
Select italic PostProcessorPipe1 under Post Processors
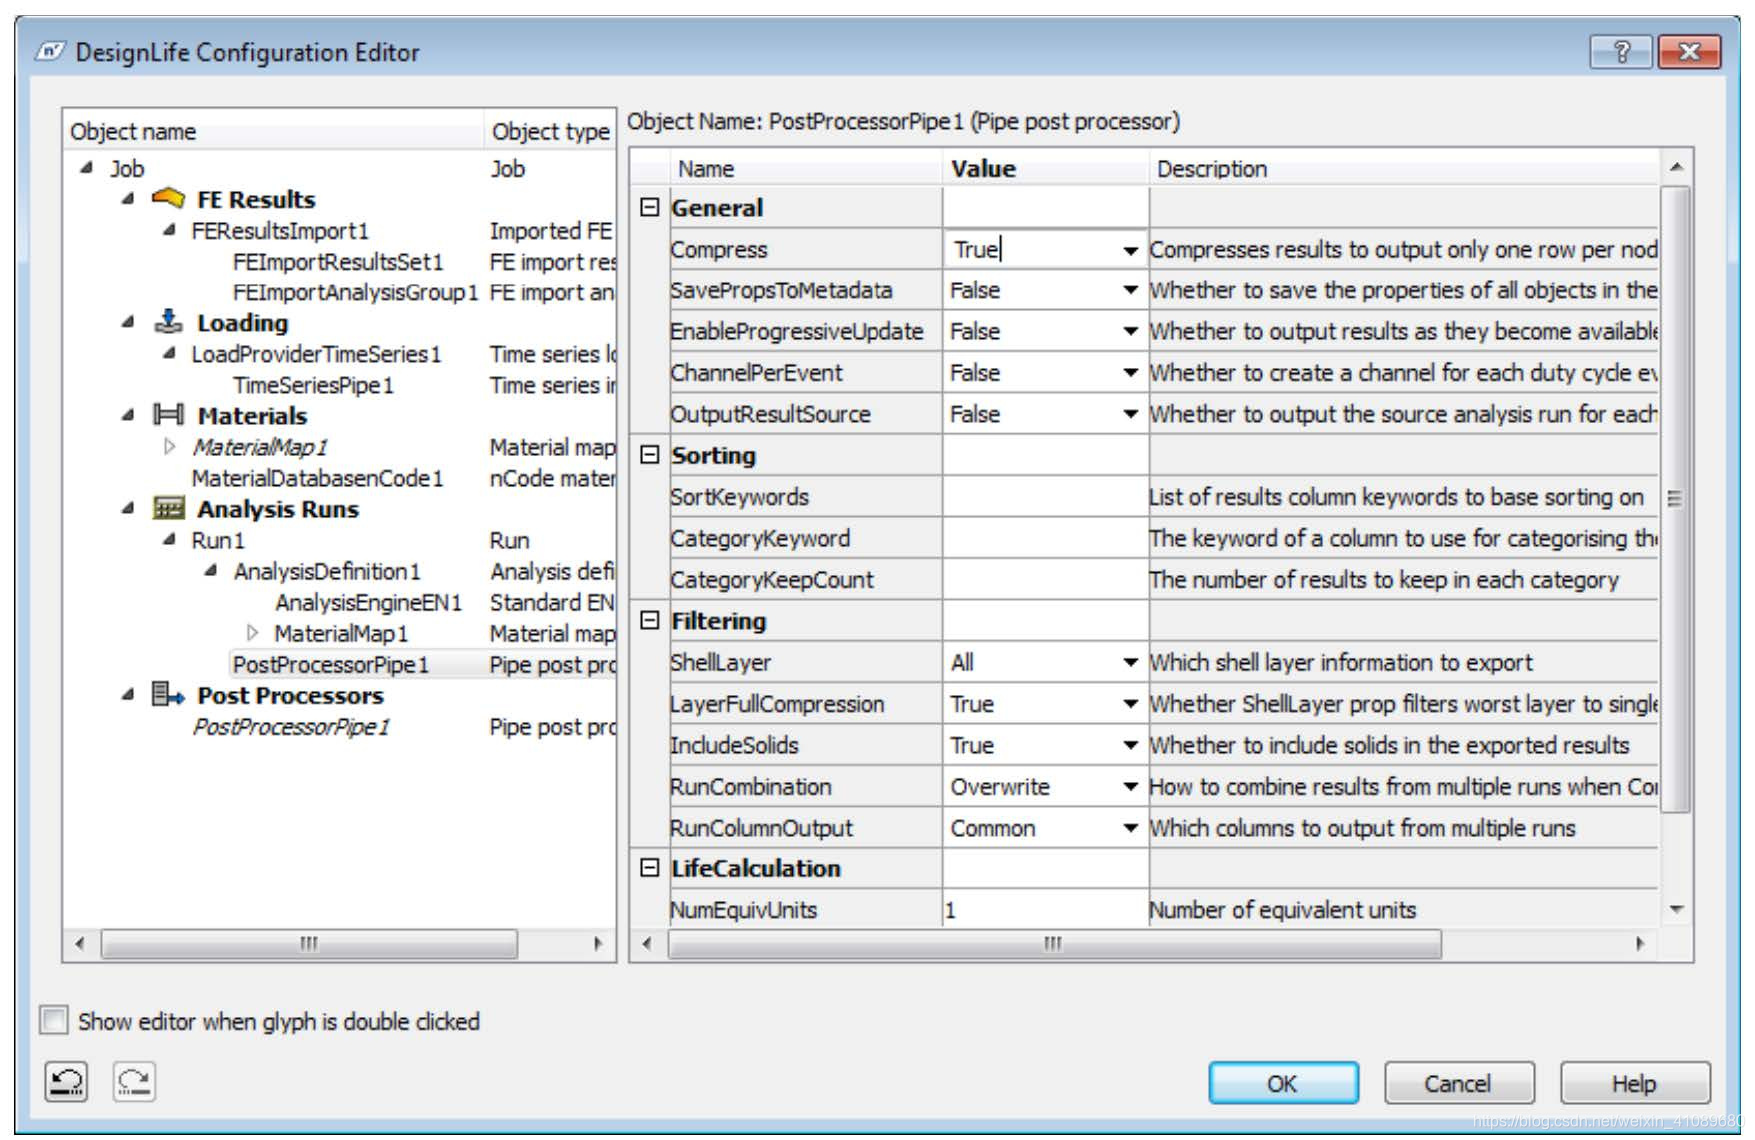tap(291, 727)
